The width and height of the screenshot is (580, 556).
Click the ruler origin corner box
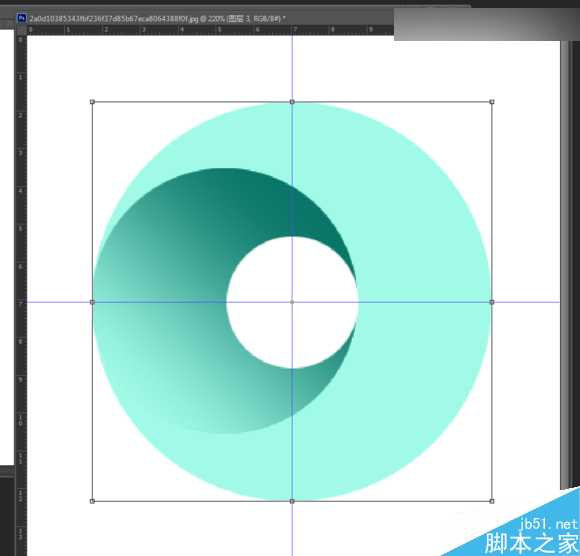pos(21,30)
